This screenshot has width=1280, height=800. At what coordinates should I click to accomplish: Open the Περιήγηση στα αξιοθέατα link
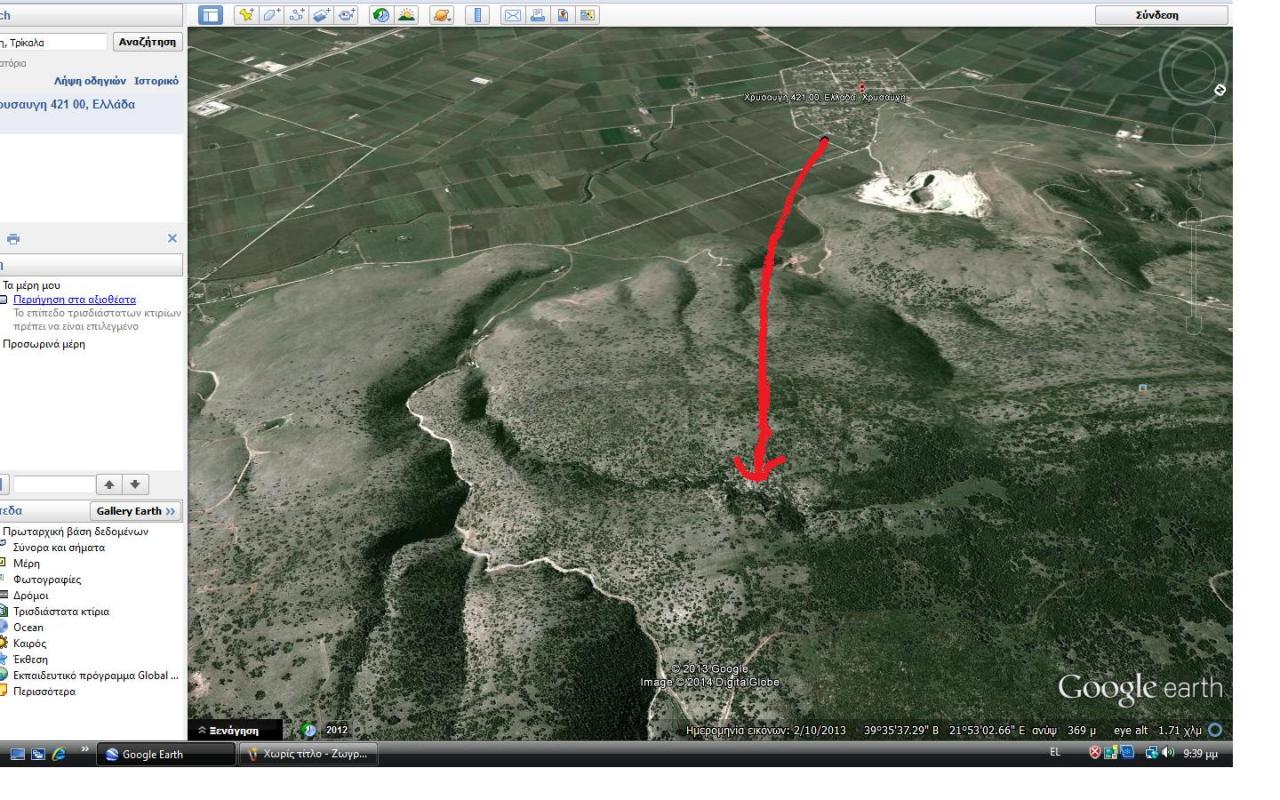[74, 300]
